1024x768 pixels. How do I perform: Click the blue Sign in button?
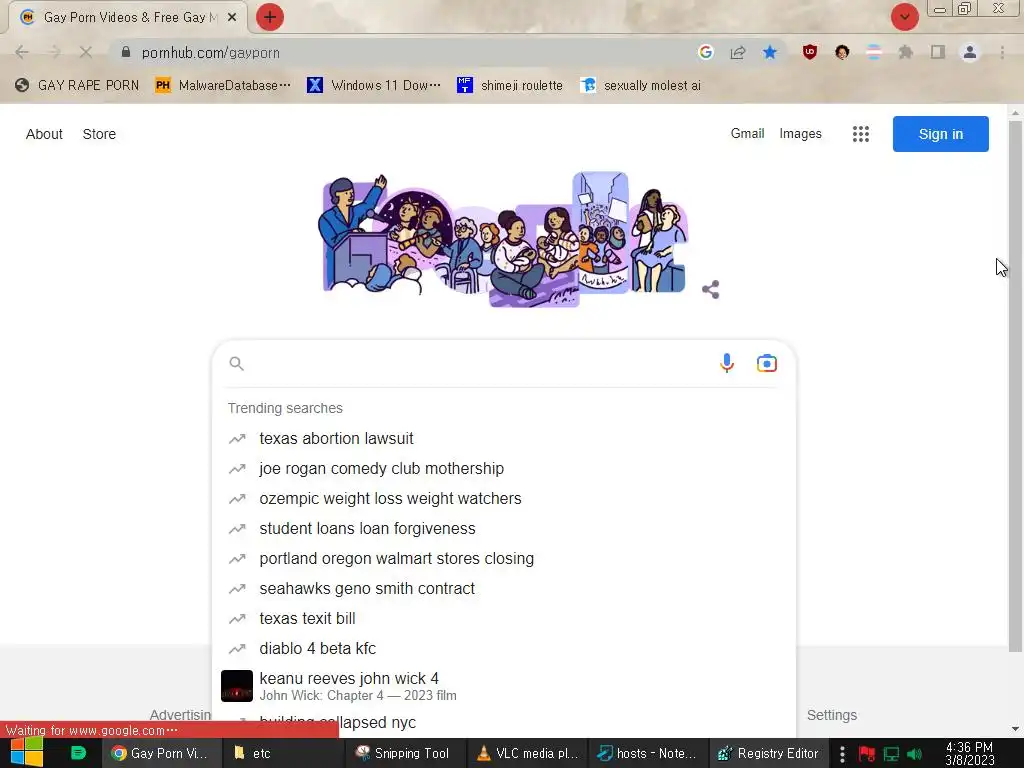pos(940,134)
